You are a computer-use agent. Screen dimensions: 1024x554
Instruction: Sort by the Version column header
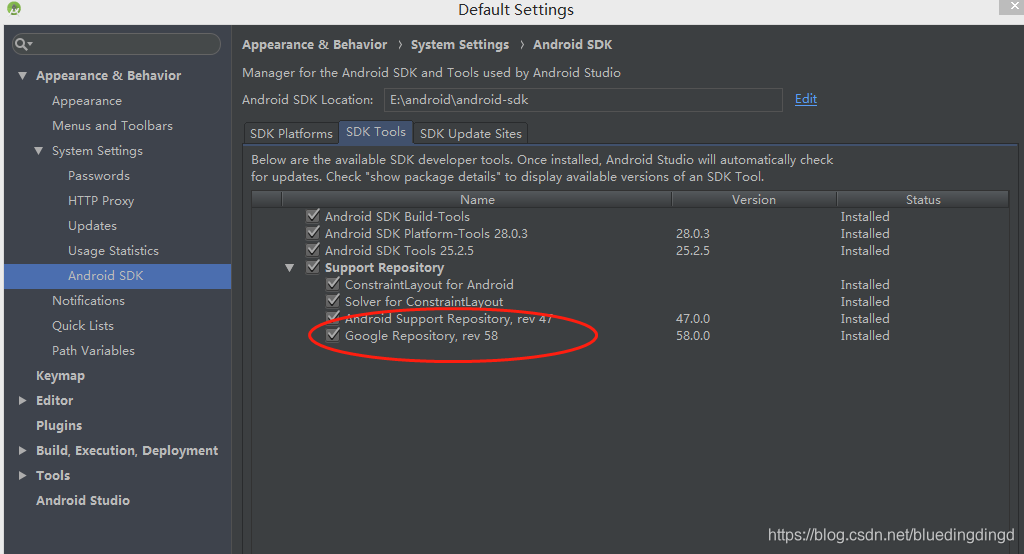754,200
